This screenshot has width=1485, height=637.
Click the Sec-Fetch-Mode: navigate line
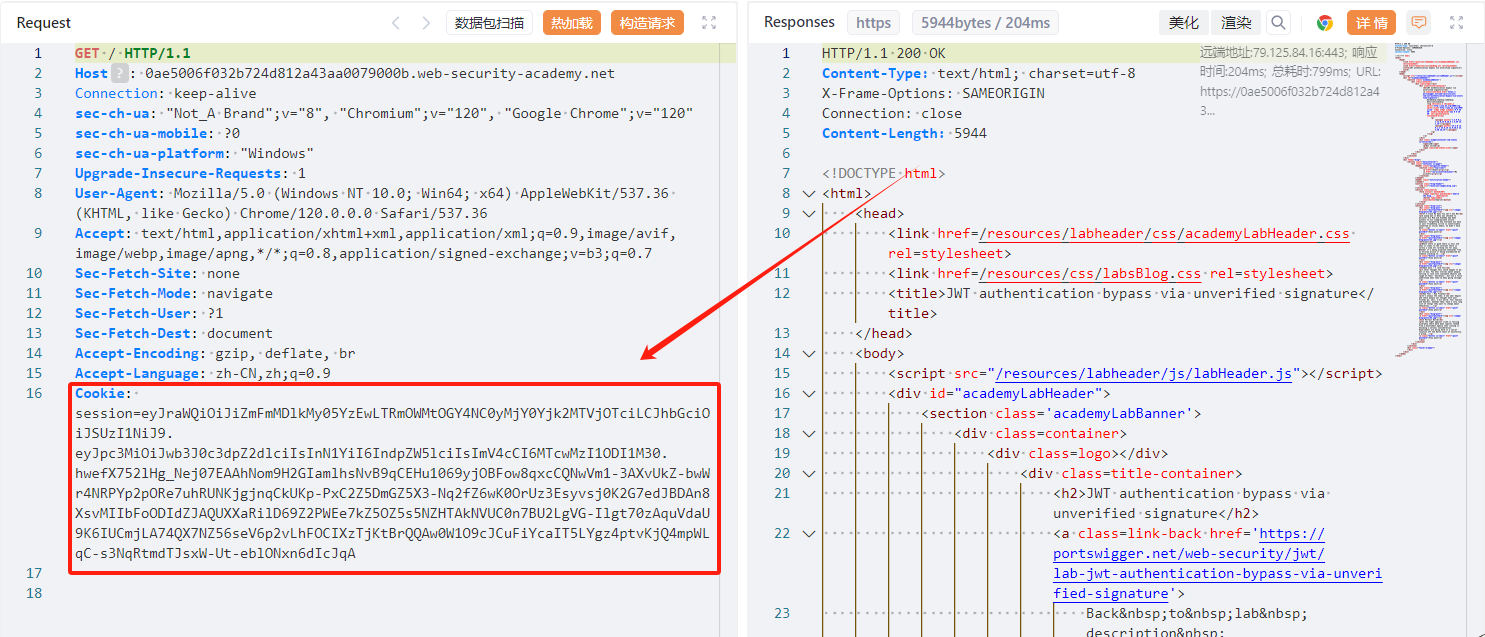point(173,293)
